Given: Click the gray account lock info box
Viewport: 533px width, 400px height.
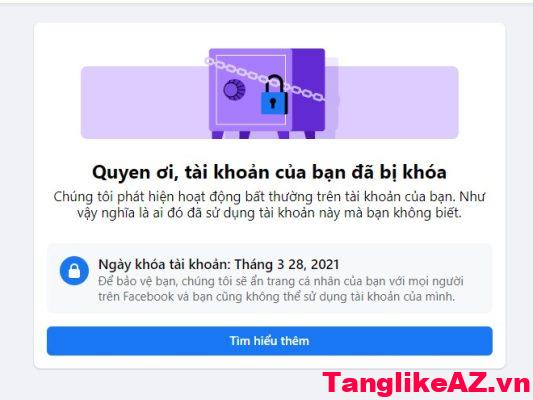Looking at the screenshot, I should click(270, 278).
